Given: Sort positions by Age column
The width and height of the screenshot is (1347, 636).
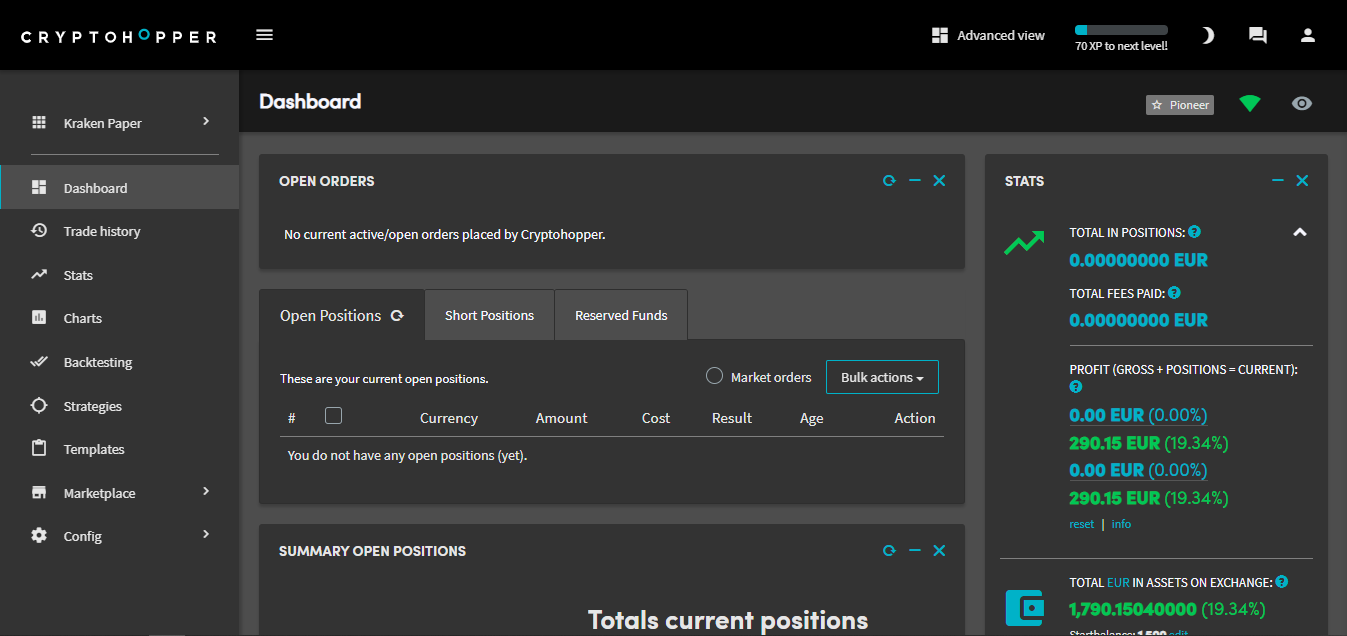Looking at the screenshot, I should pyautogui.click(x=812, y=418).
